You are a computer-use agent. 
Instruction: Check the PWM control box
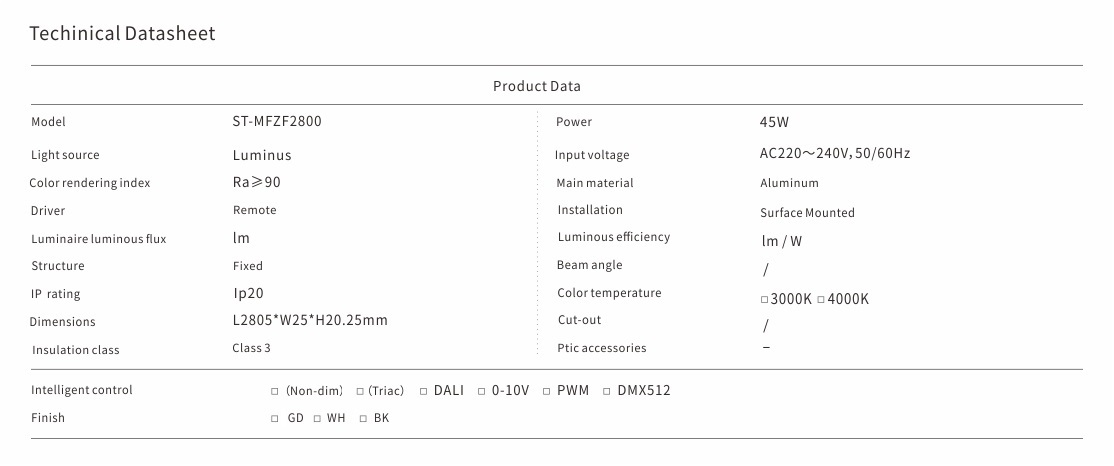(546, 391)
